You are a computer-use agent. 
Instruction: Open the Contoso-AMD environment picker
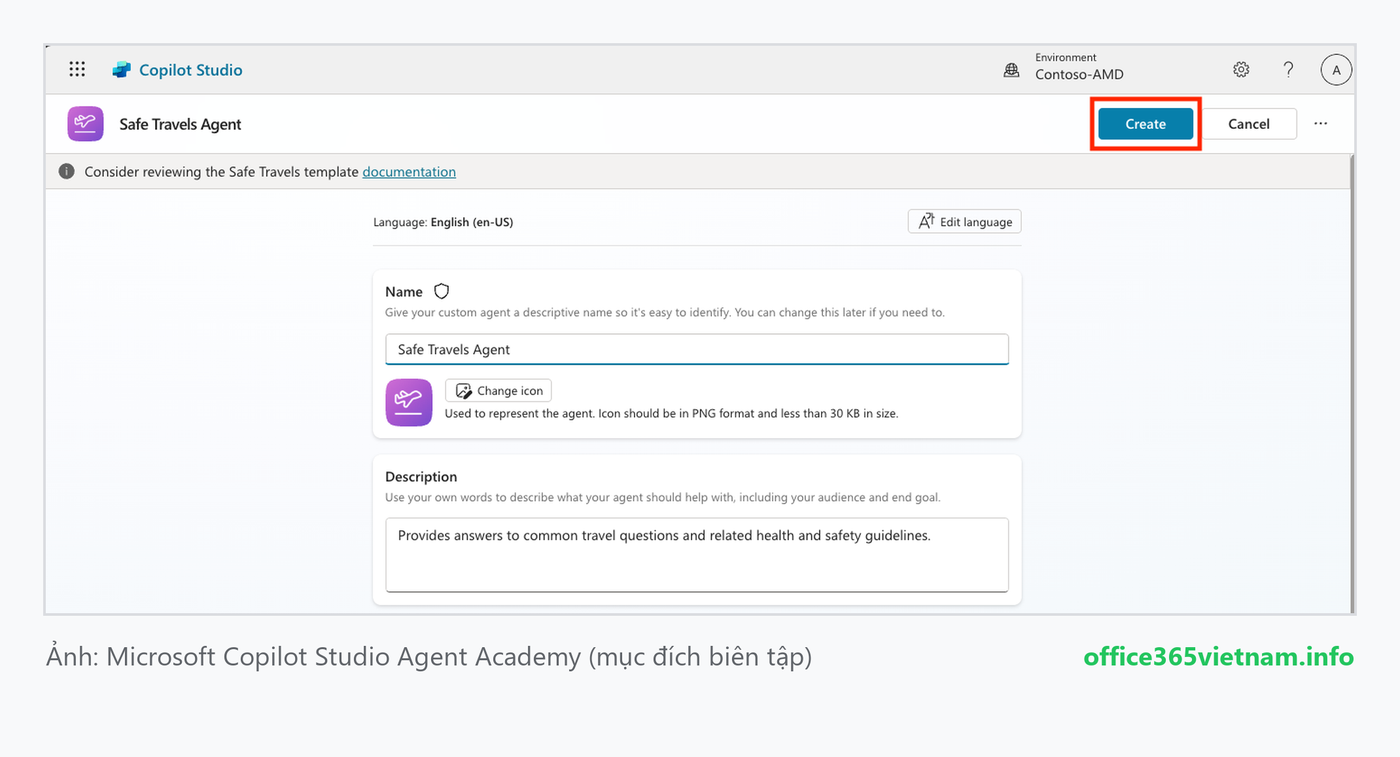tap(1079, 67)
